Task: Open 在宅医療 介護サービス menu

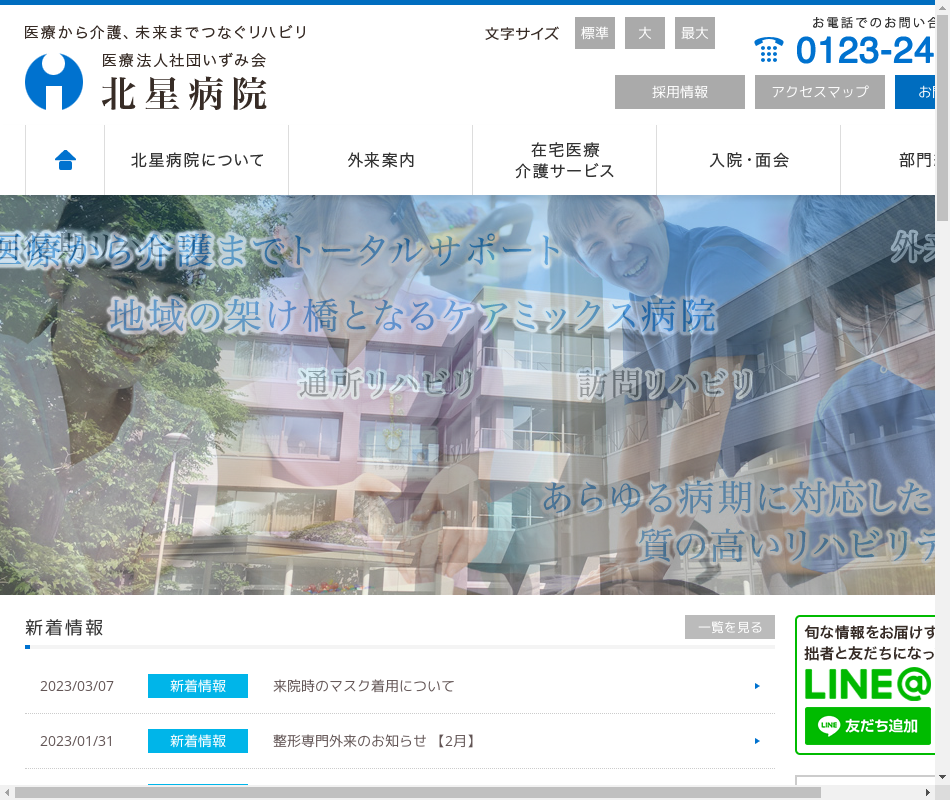Action: [565, 160]
